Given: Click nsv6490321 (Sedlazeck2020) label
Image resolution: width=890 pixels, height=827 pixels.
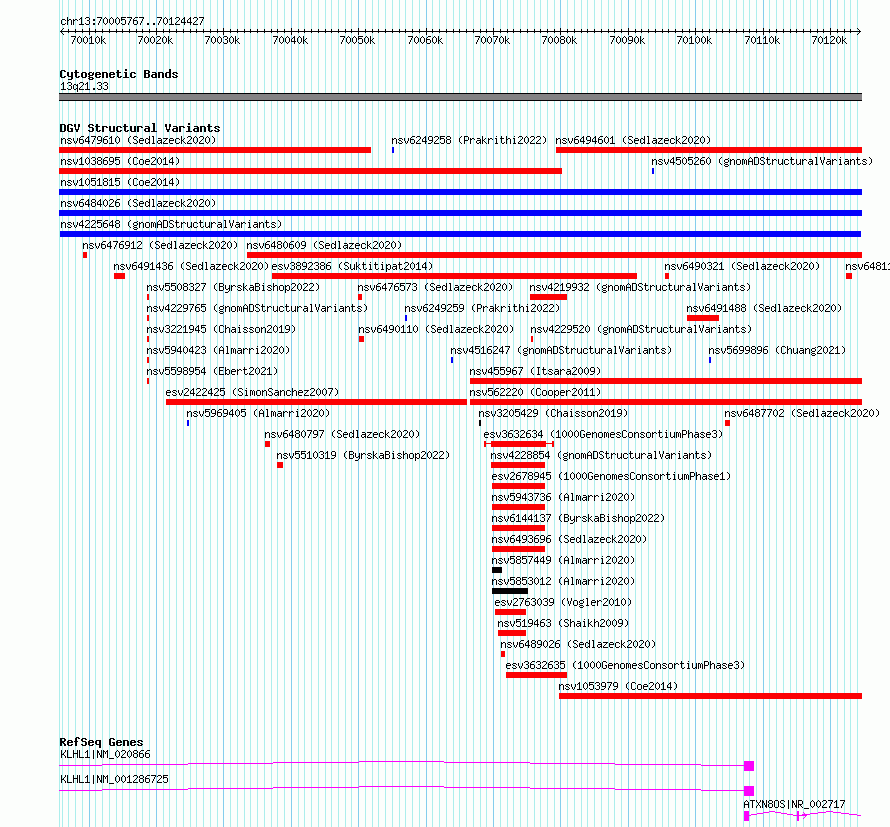Looking at the screenshot, I should pos(742,266).
